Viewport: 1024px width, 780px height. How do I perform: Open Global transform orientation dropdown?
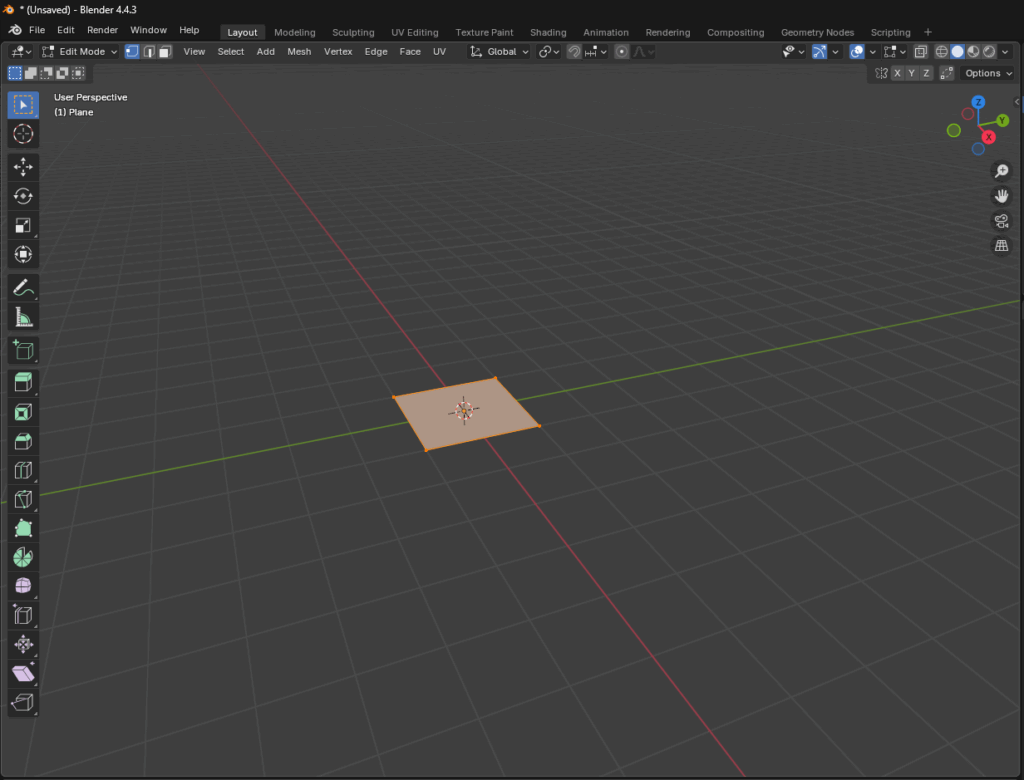click(500, 52)
